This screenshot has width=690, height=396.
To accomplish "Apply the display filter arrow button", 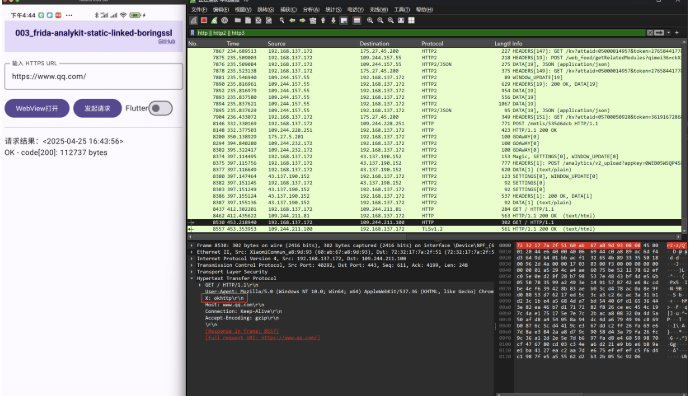I will 659,33.
